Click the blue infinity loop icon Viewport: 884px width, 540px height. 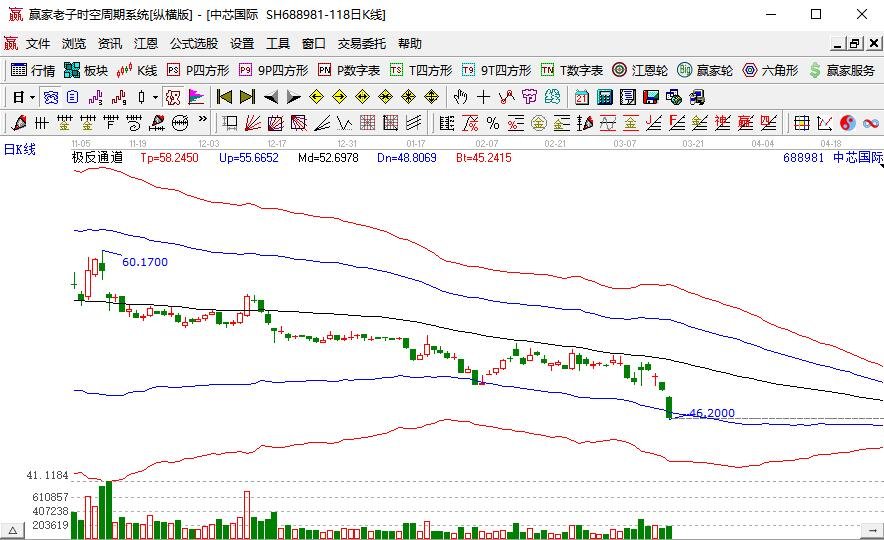870,122
